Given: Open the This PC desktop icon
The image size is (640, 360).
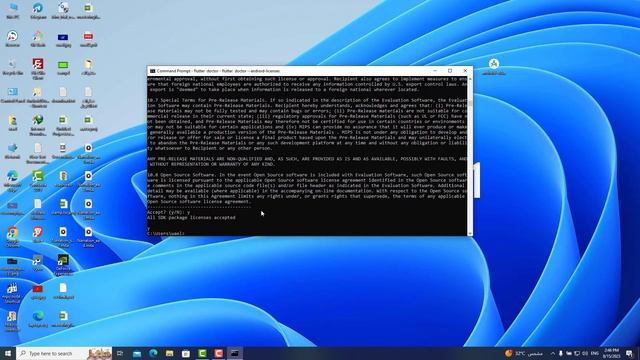Looking at the screenshot, I should tap(13, 10).
